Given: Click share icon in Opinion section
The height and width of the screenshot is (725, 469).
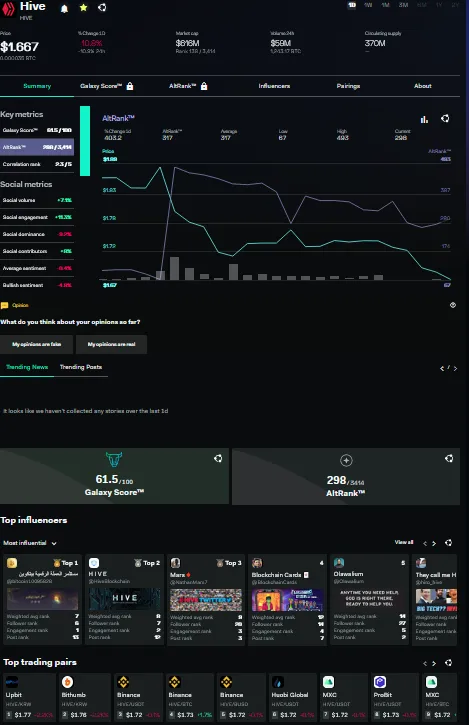Looking at the screenshot, I should pyautogui.click(x=453, y=305).
